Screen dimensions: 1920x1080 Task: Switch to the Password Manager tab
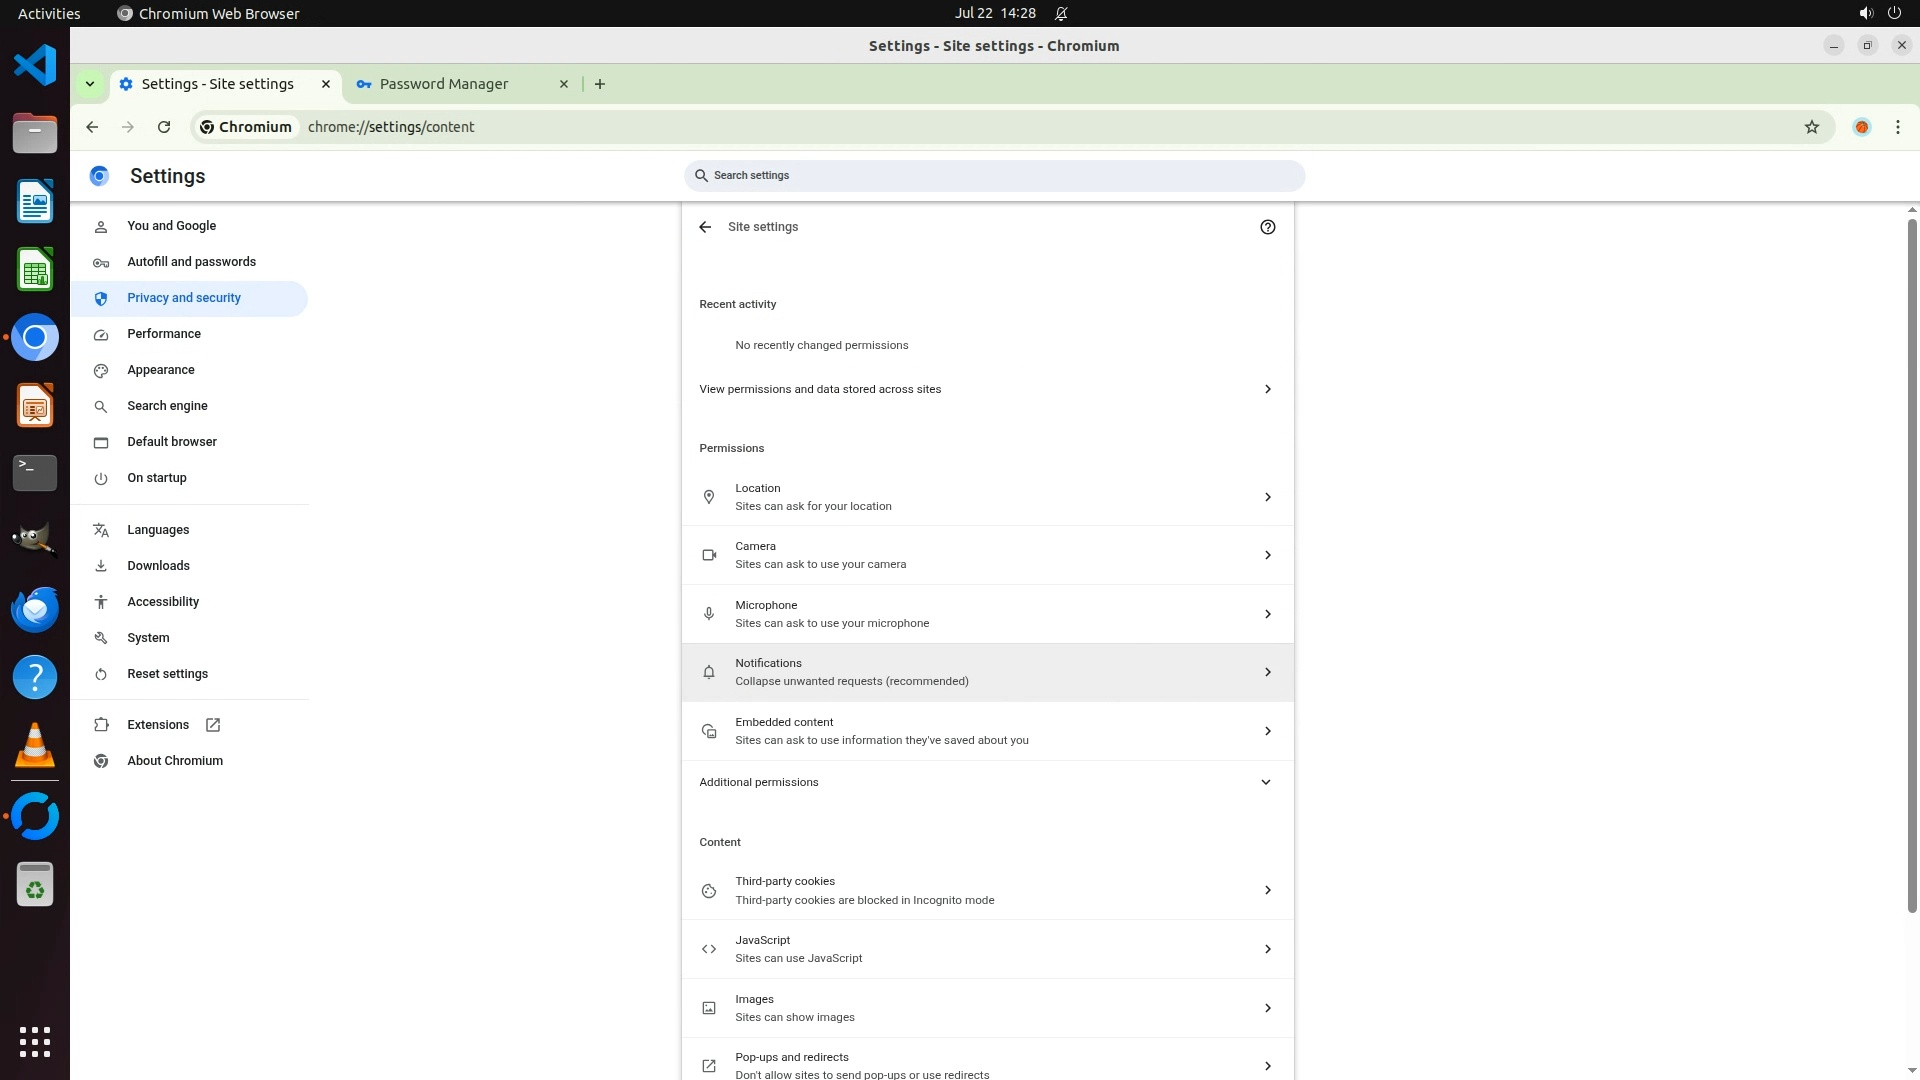pyautogui.click(x=445, y=84)
